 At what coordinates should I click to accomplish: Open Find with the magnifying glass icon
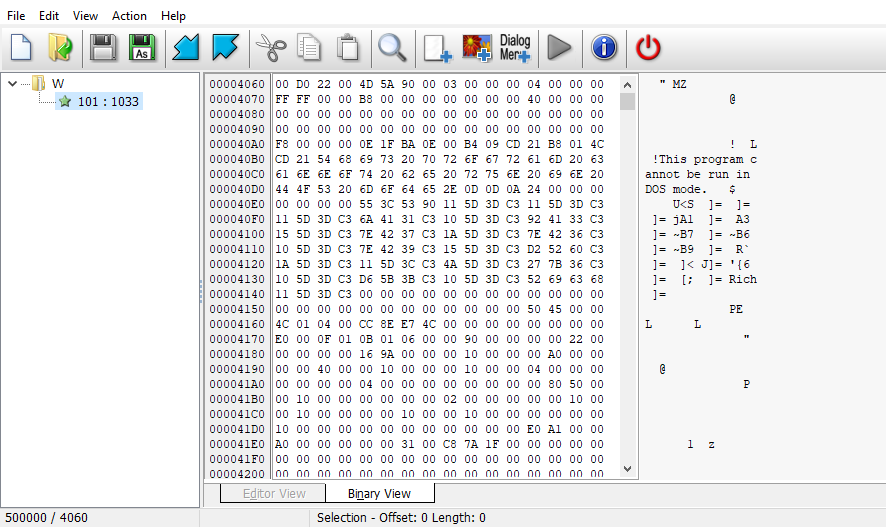point(391,47)
